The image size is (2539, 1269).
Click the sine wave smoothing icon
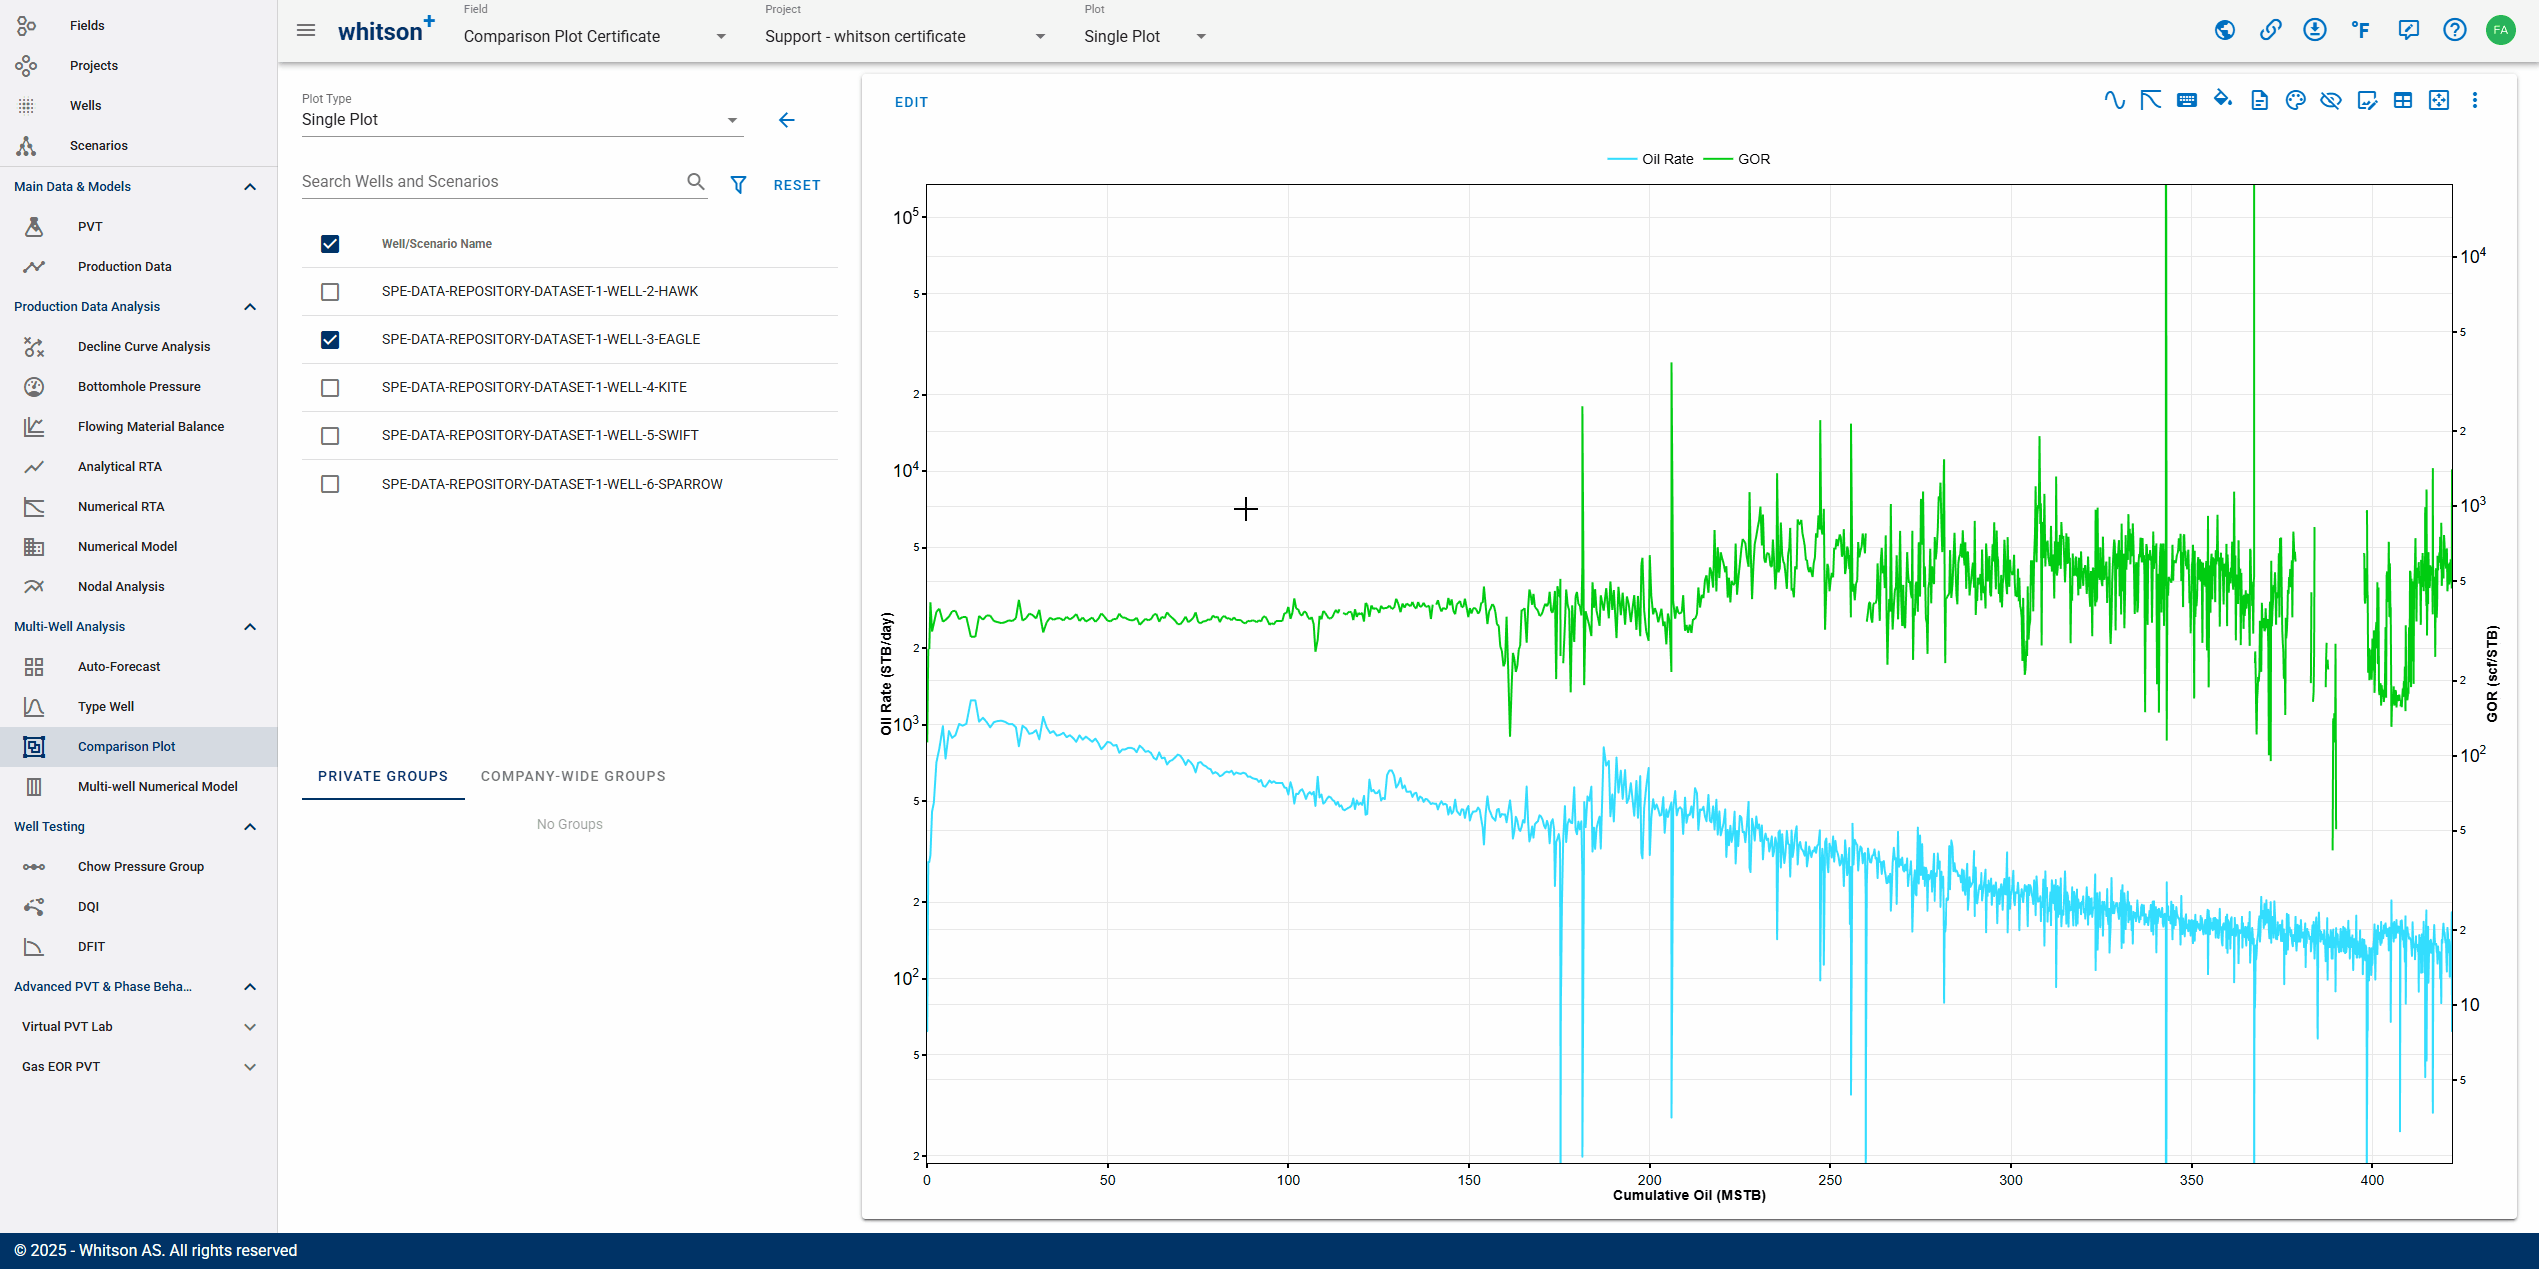[2114, 100]
